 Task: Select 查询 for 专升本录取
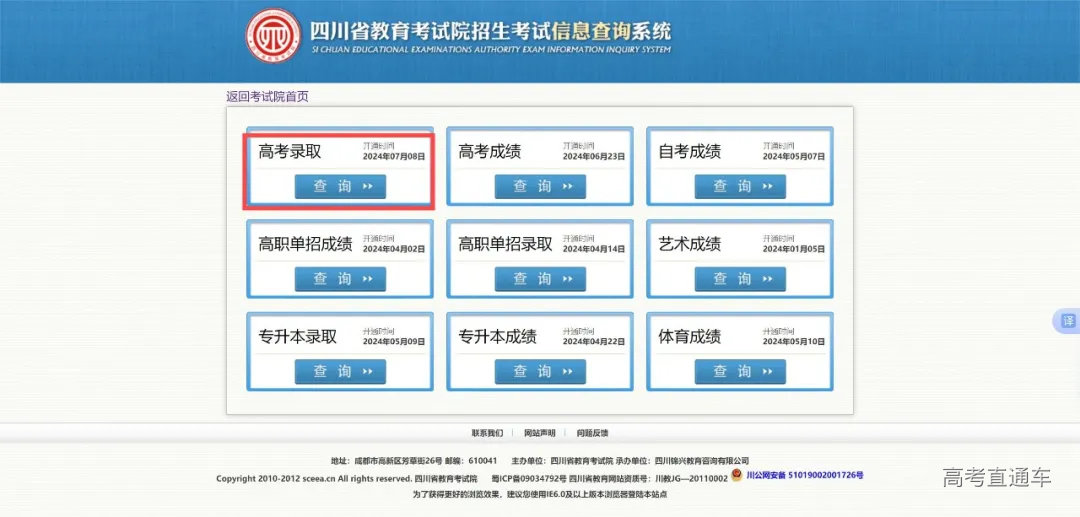coord(340,372)
